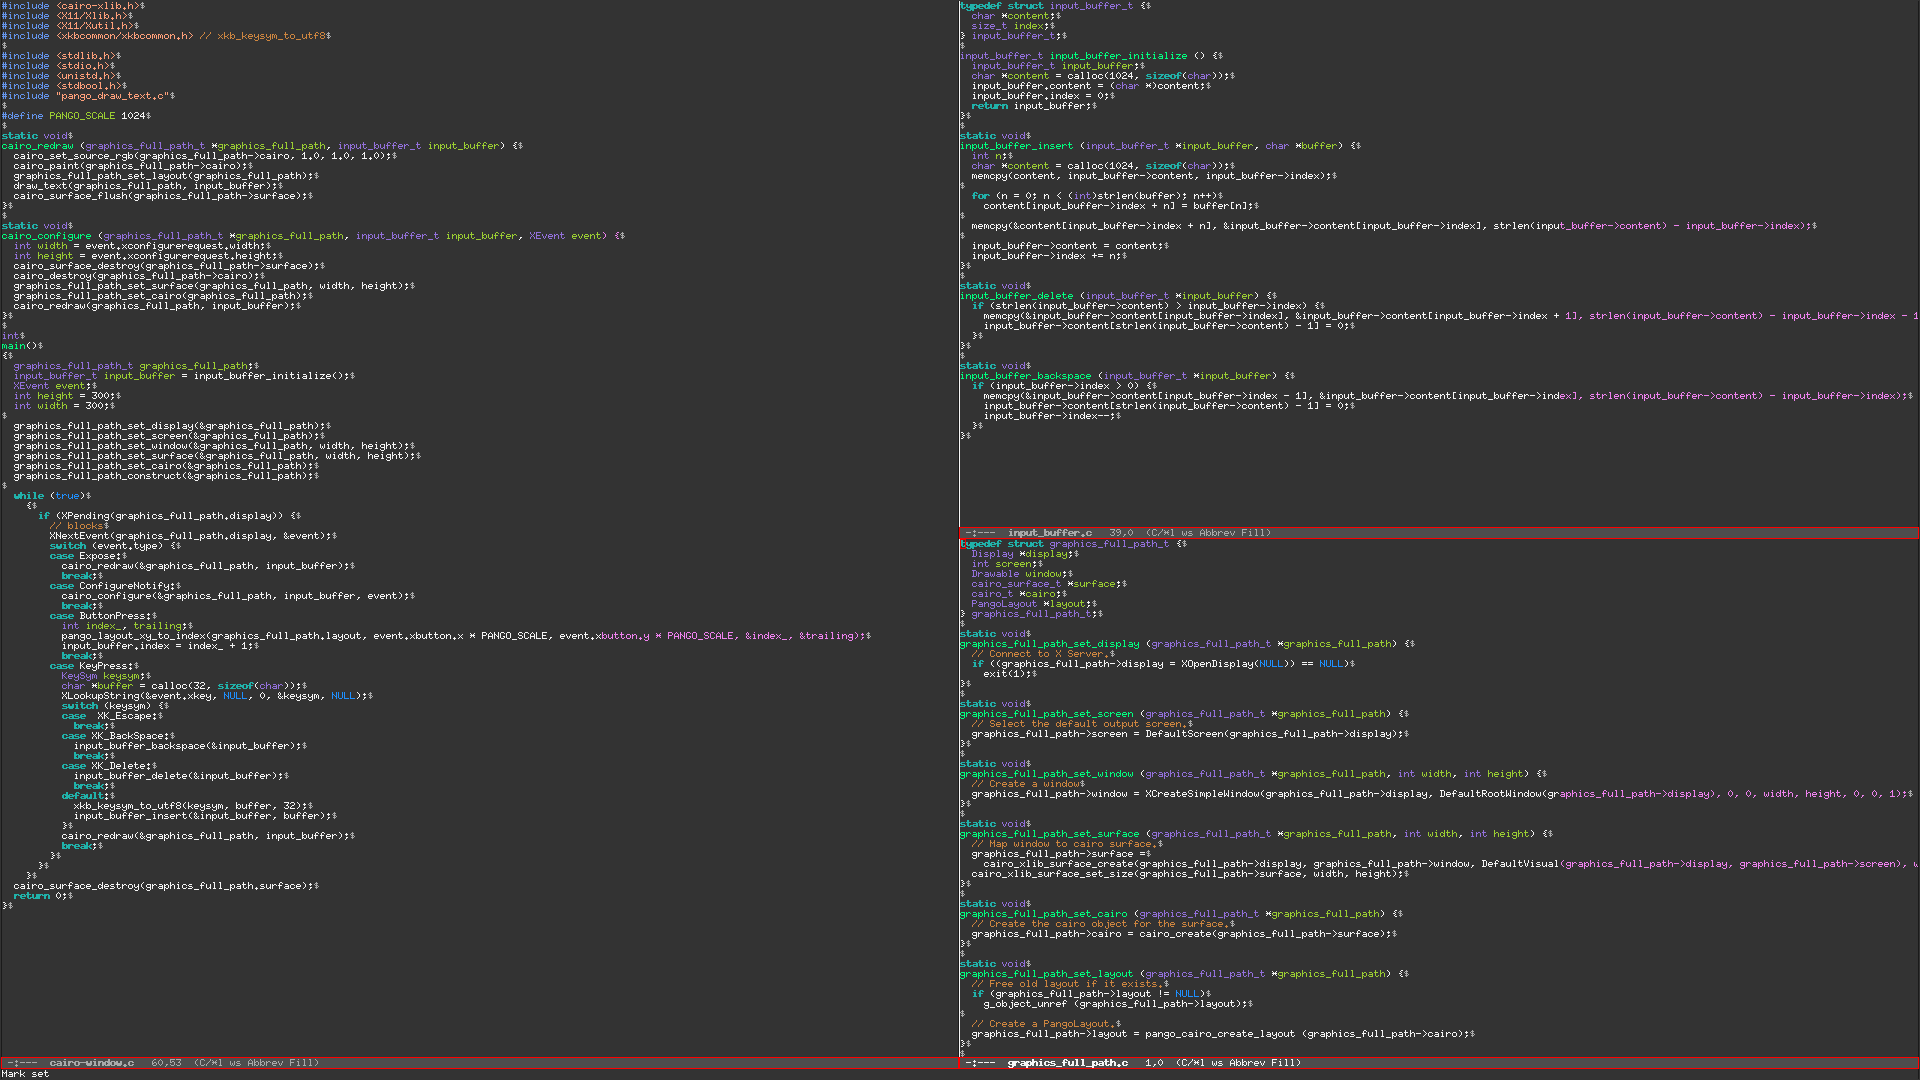Click the g_object_unref call line
Image resolution: width=1920 pixels, height=1080 pixels.
[1118, 1004]
